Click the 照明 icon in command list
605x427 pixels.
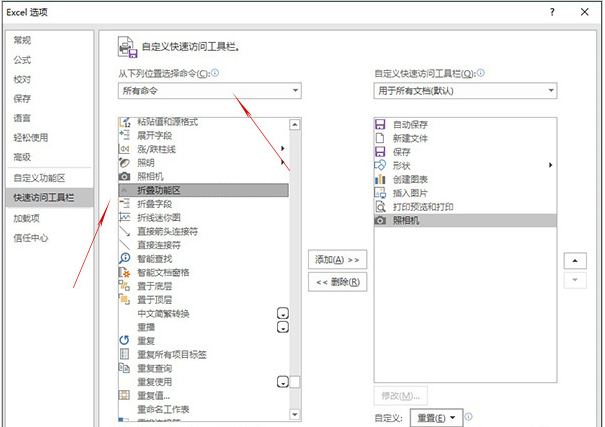click(124, 162)
